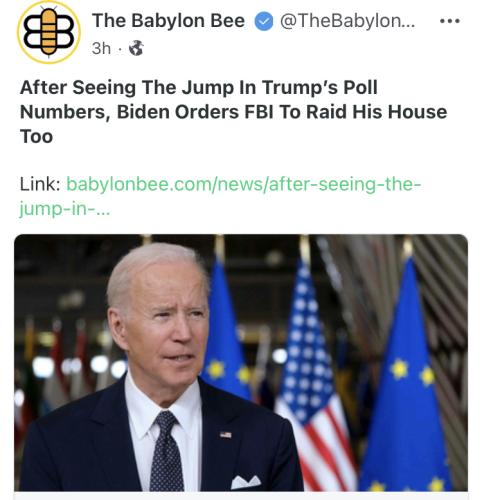The width and height of the screenshot is (482, 500).
Task: Click the globe public-audience icon
Action: pos(136,48)
